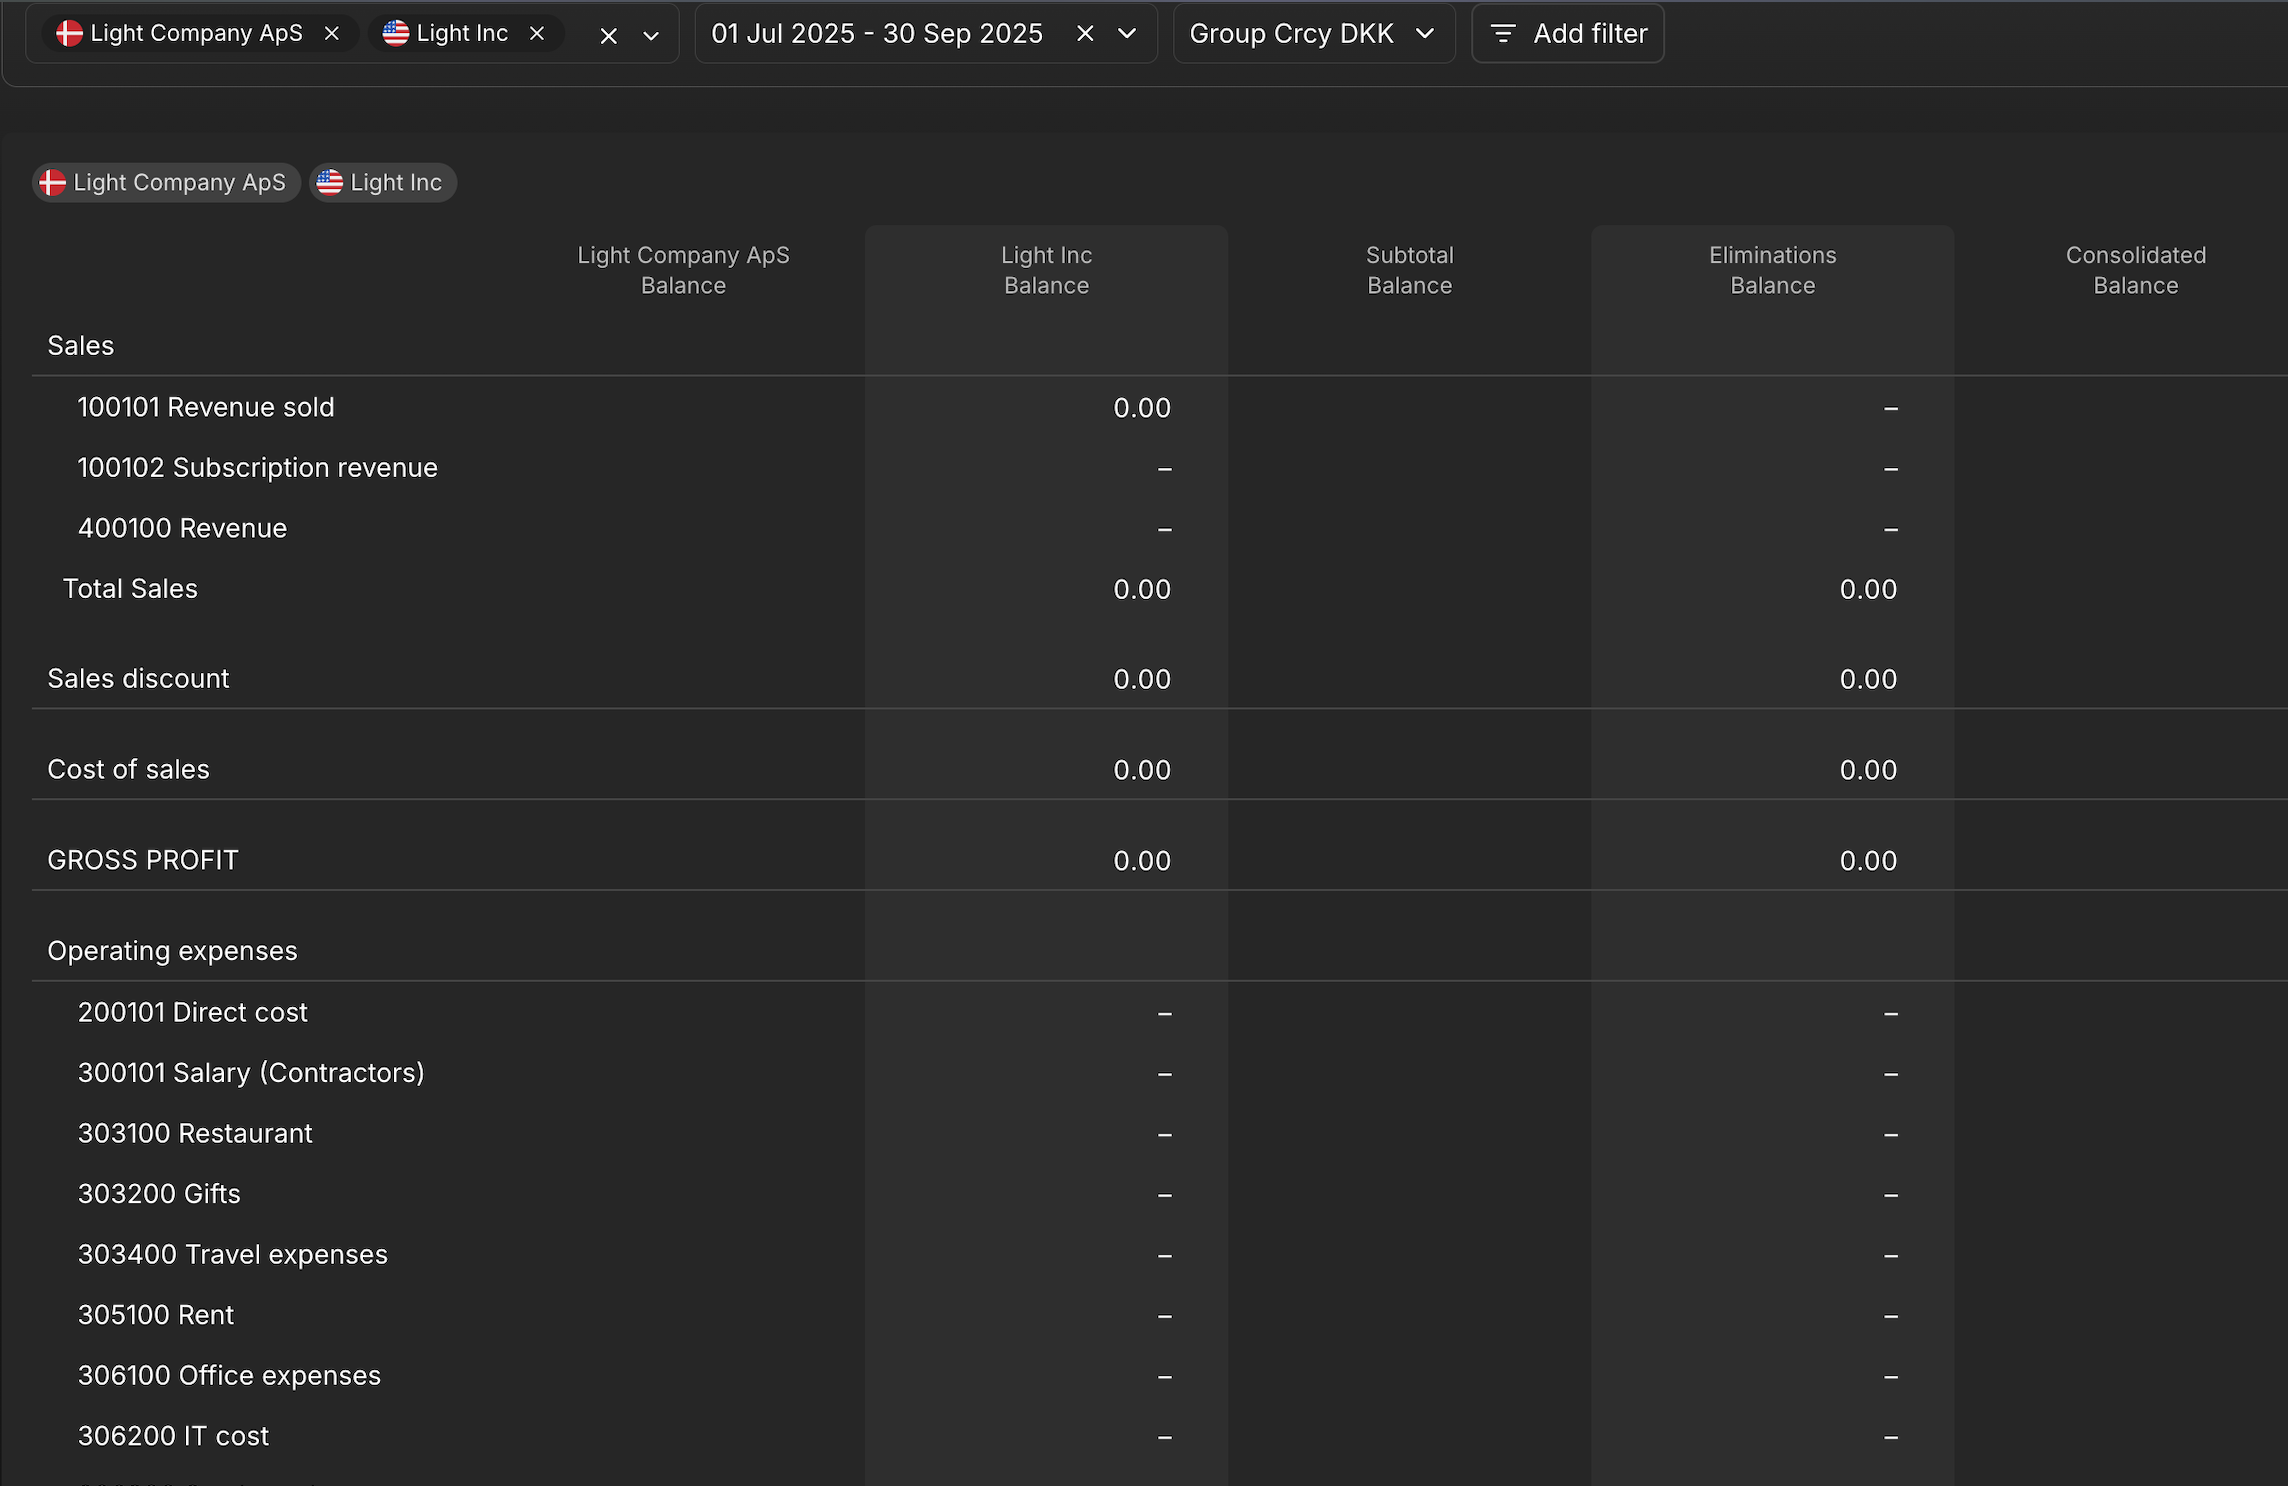Click the Consolidated Balance column header
Viewport: 2288px width, 1486px height.
point(2135,270)
